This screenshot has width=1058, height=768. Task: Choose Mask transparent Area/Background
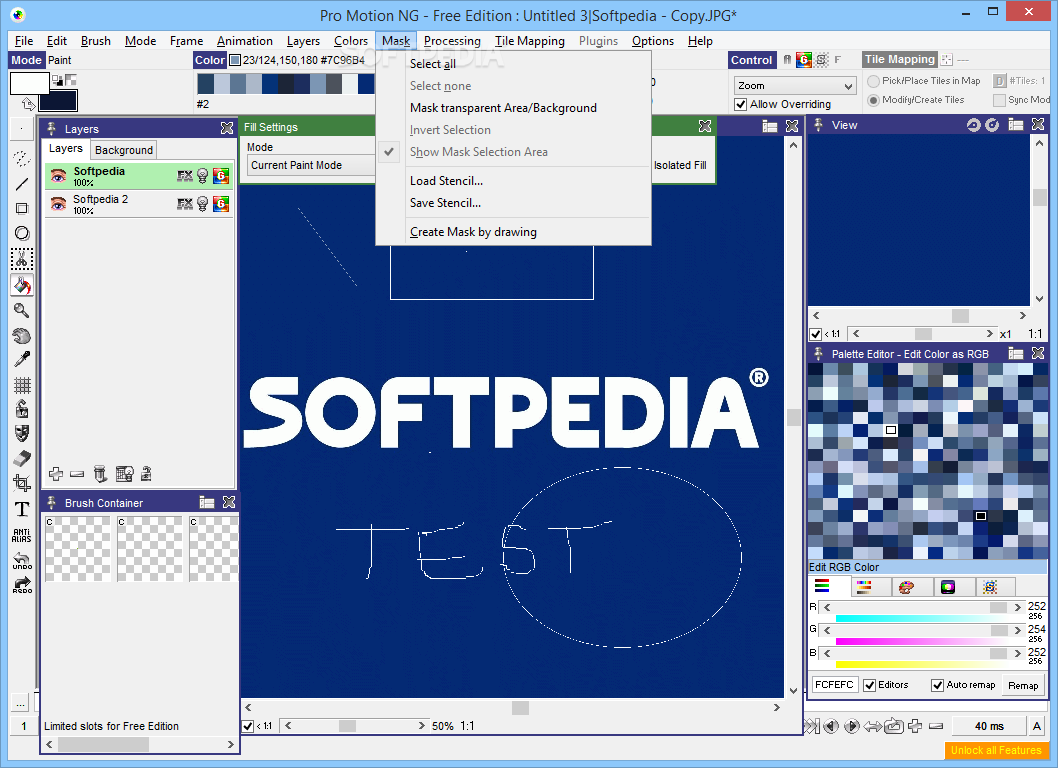[x=503, y=108]
